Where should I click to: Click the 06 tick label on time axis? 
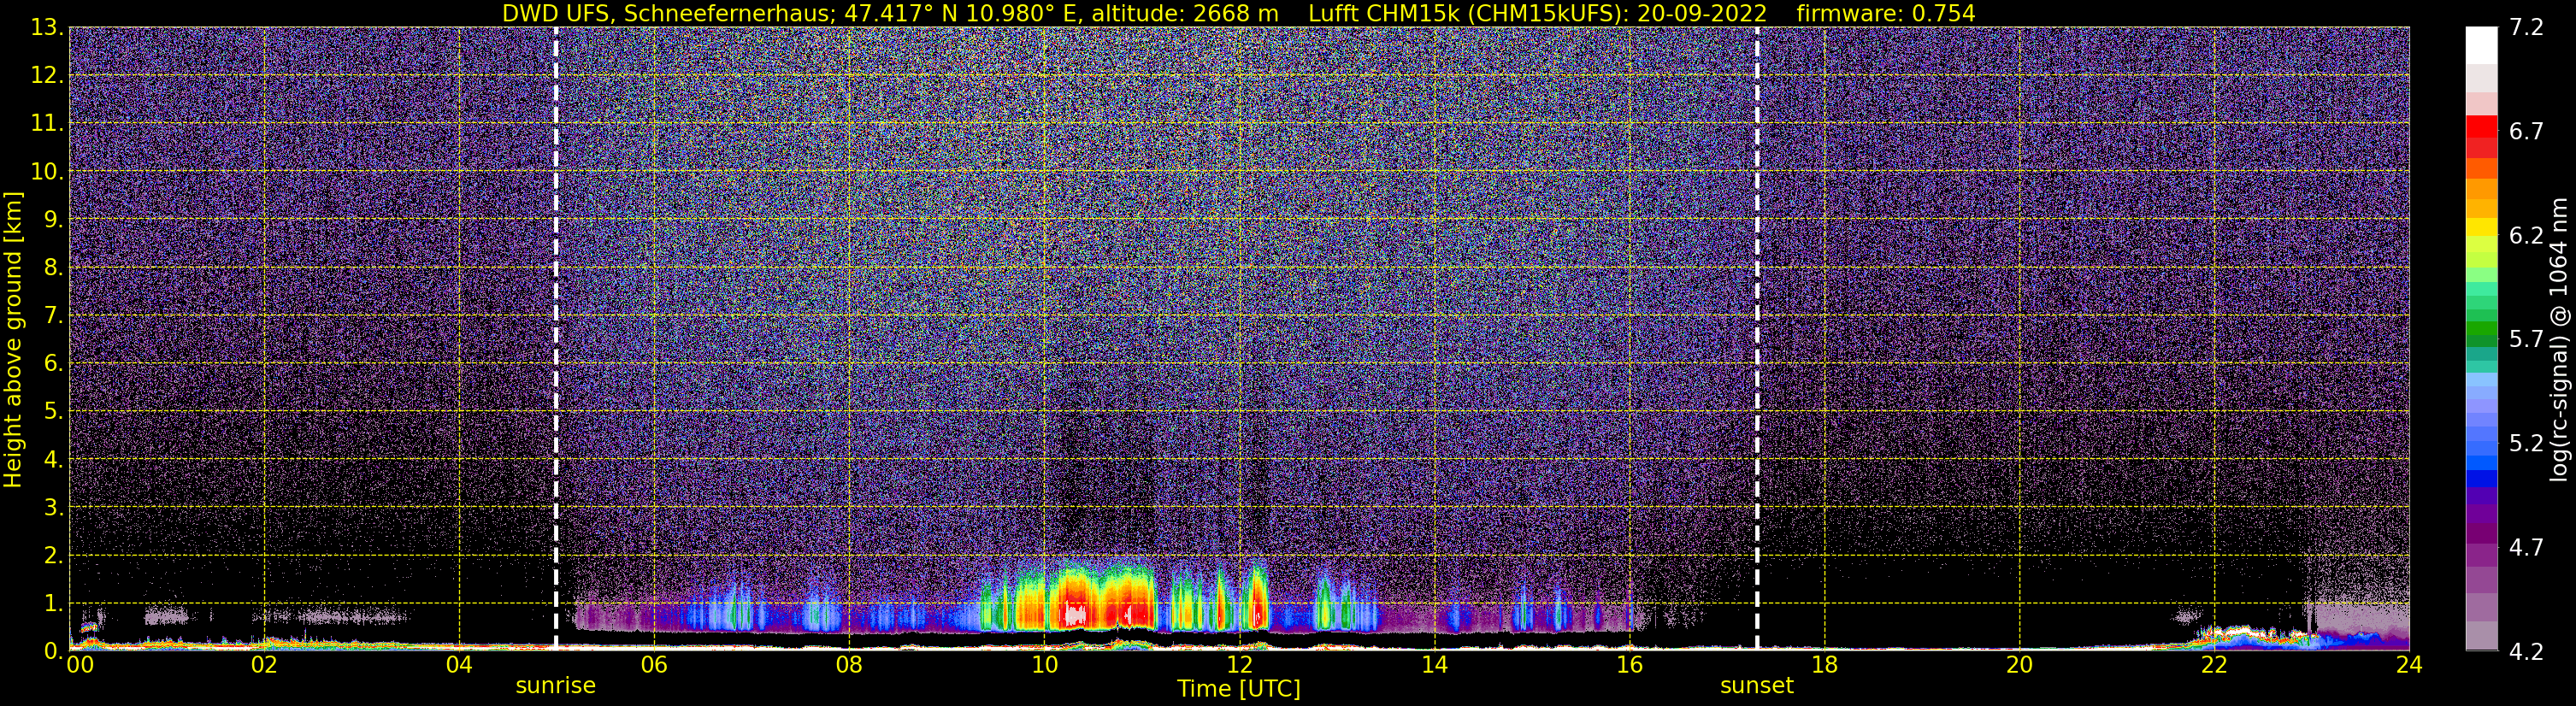(x=653, y=665)
